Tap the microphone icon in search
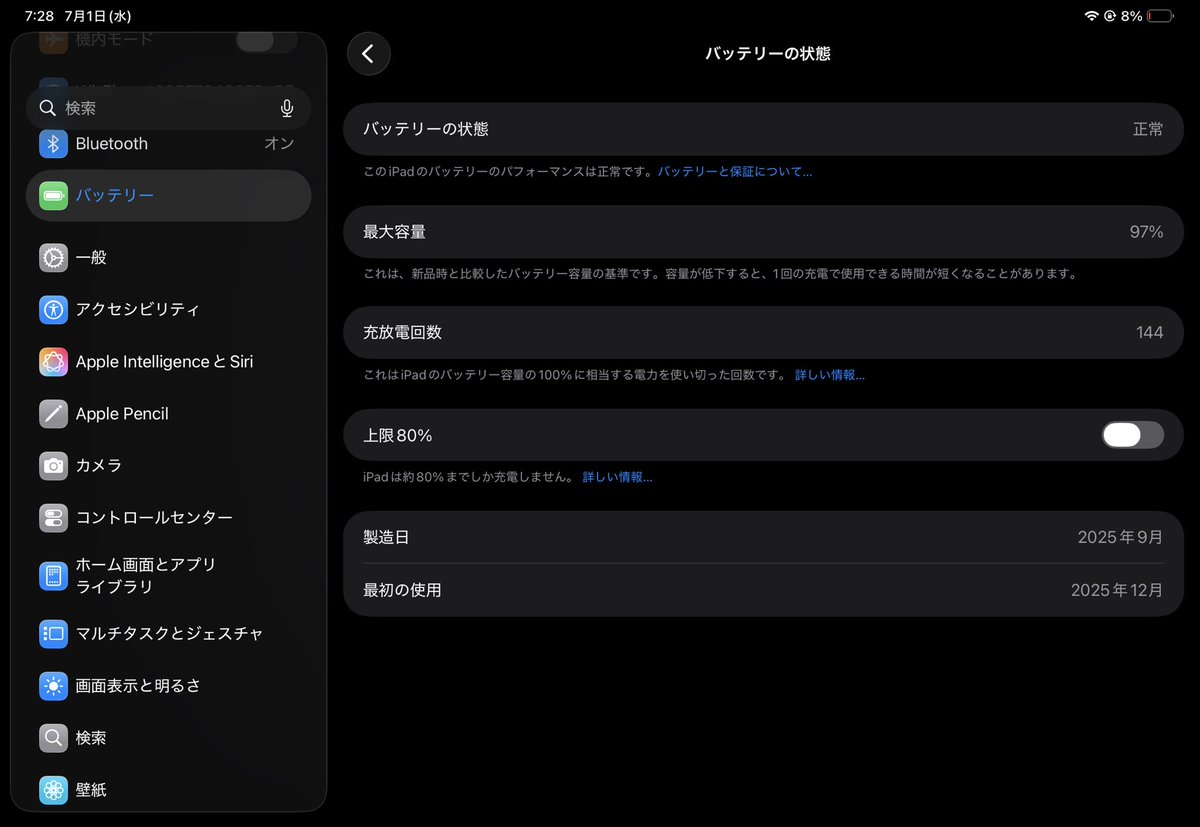This screenshot has width=1200, height=827. tap(287, 108)
